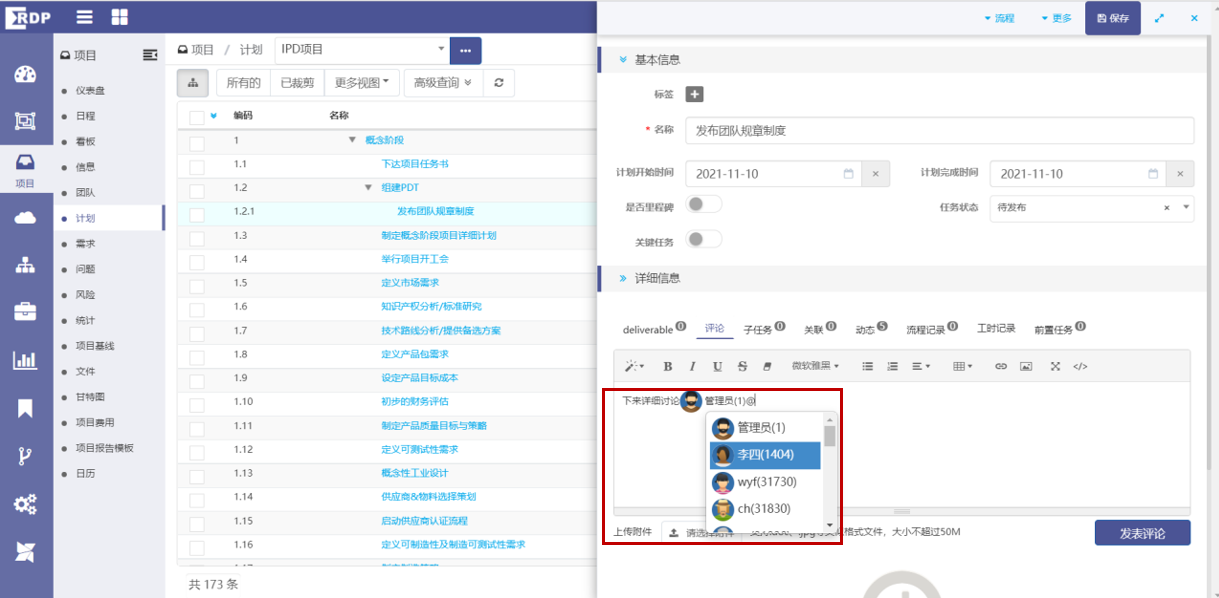Open the cloud icon in left sidebar
The width and height of the screenshot is (1219, 598).
click(x=25, y=218)
